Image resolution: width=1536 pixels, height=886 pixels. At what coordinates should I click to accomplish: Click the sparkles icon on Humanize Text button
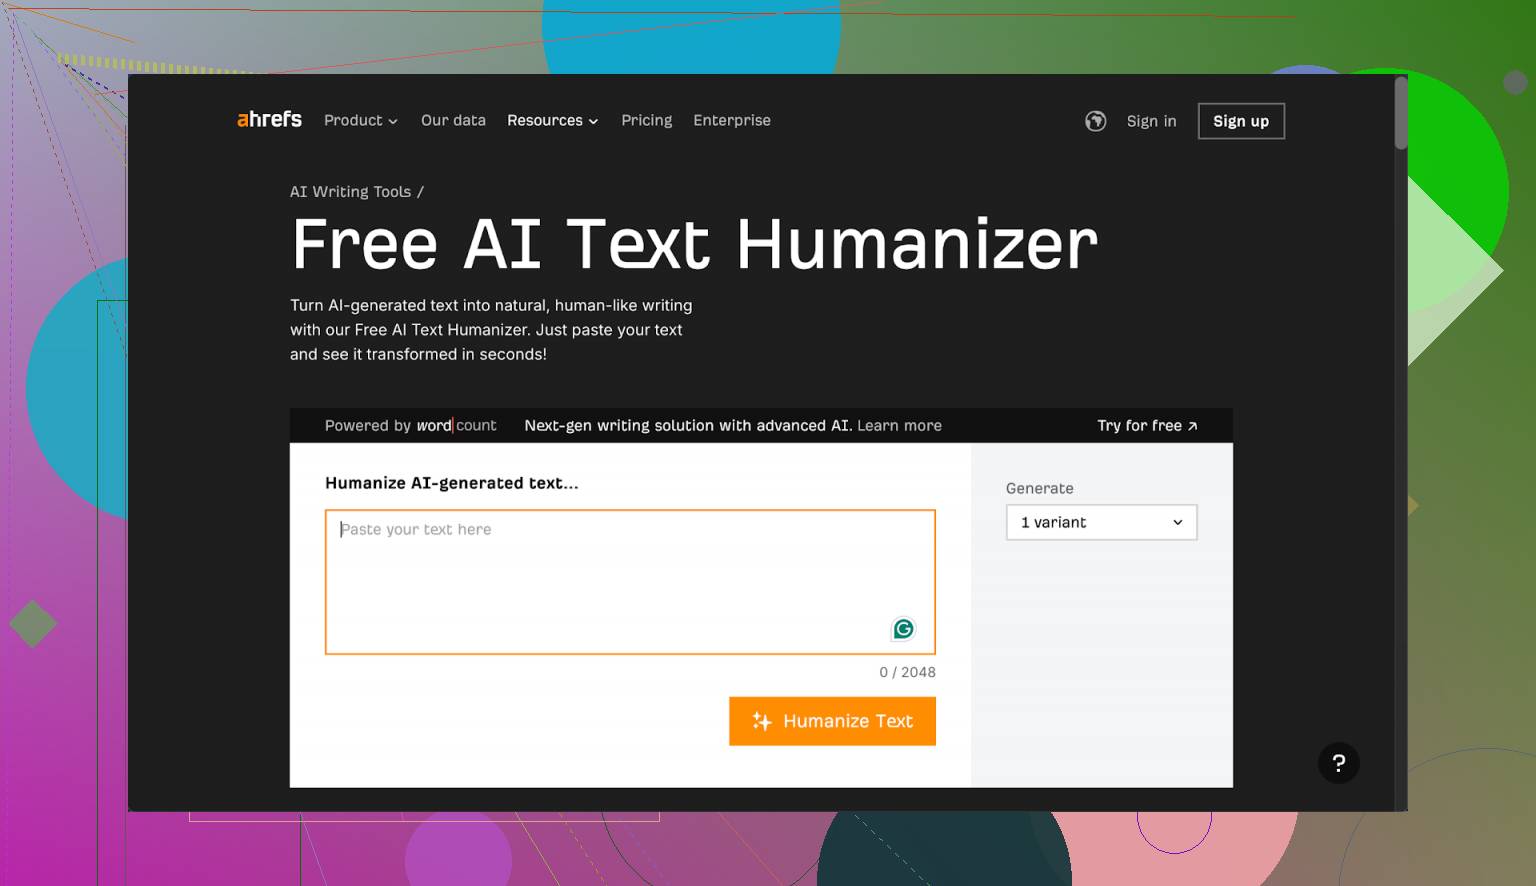click(x=761, y=721)
